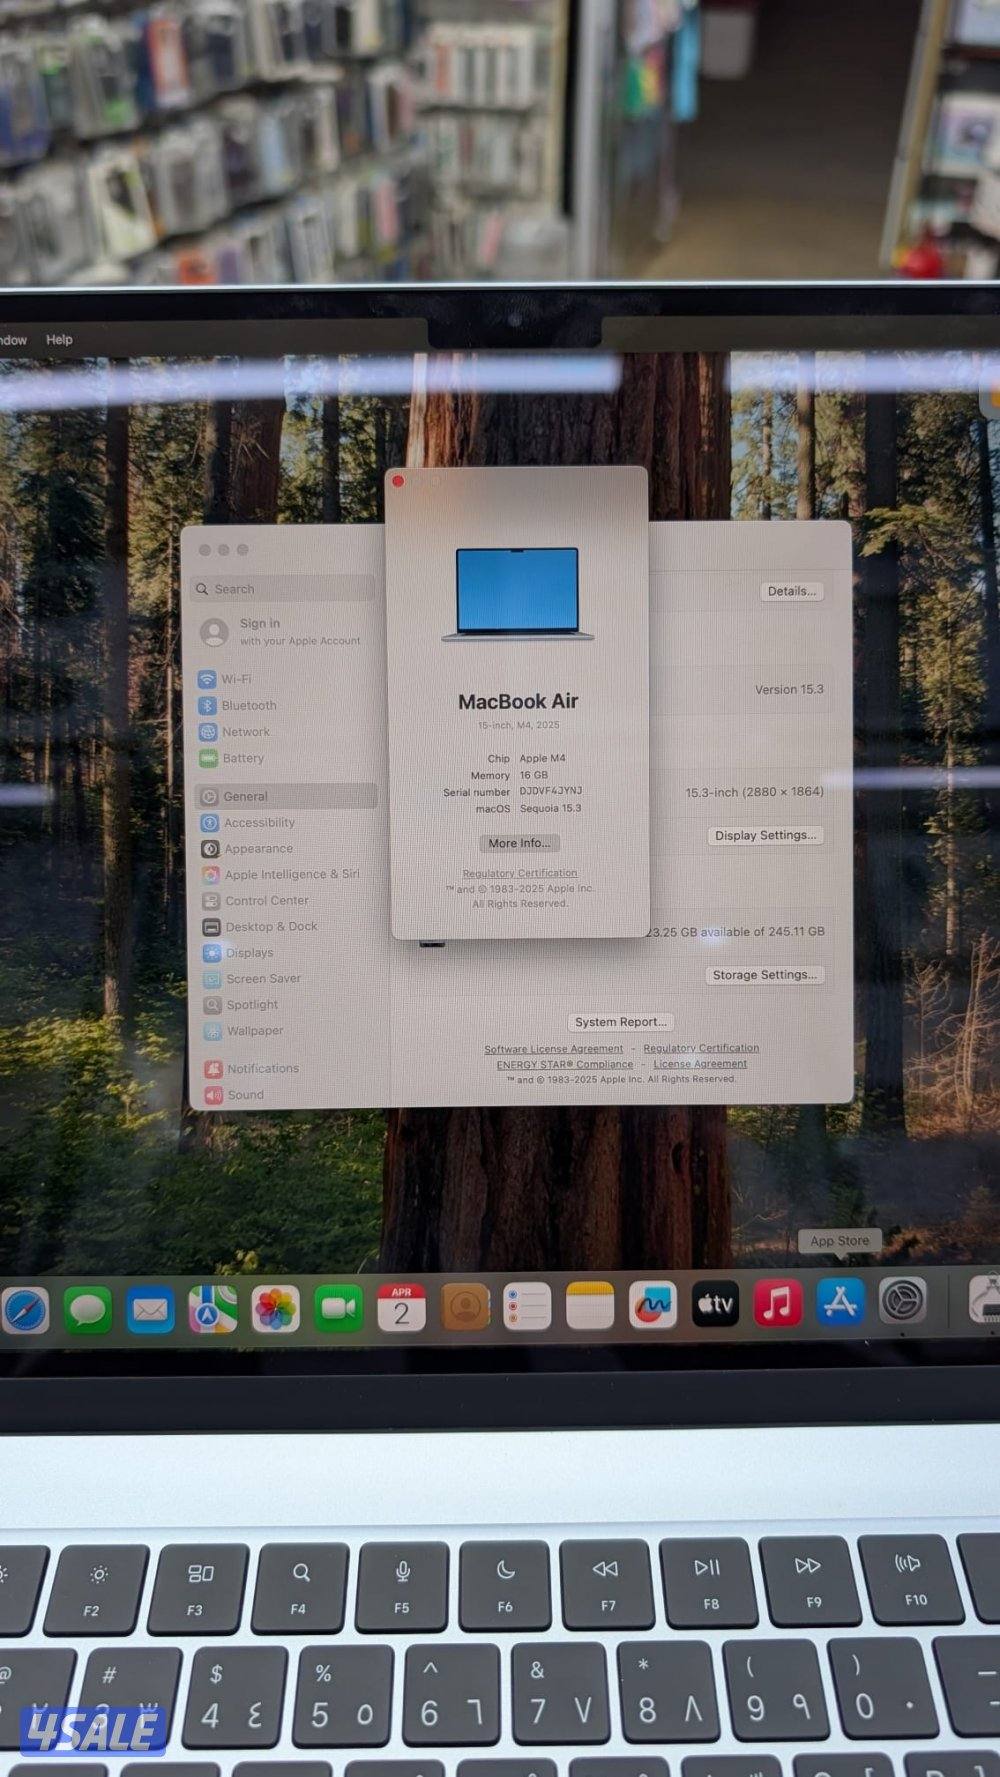The image size is (1000, 1777).
Task: Open License Agreement link
Action: (700, 1064)
